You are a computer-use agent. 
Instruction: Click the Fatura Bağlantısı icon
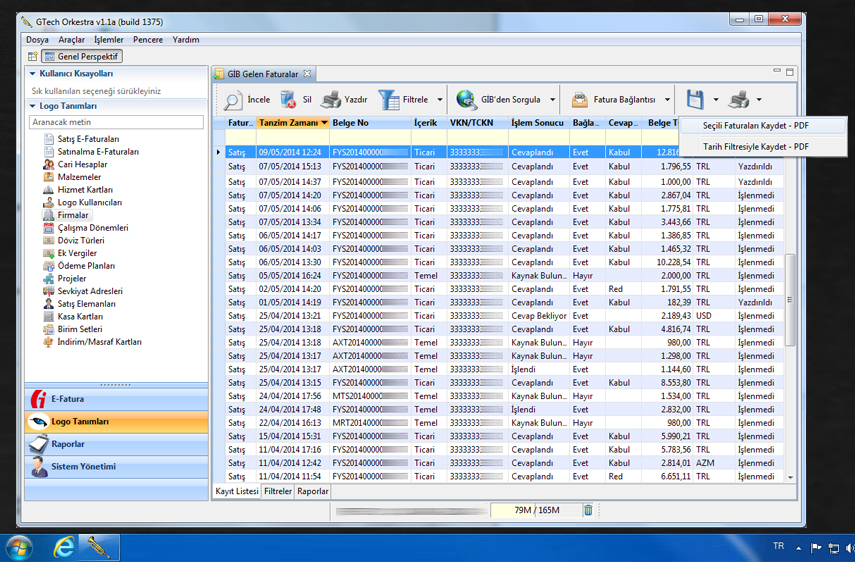579,100
